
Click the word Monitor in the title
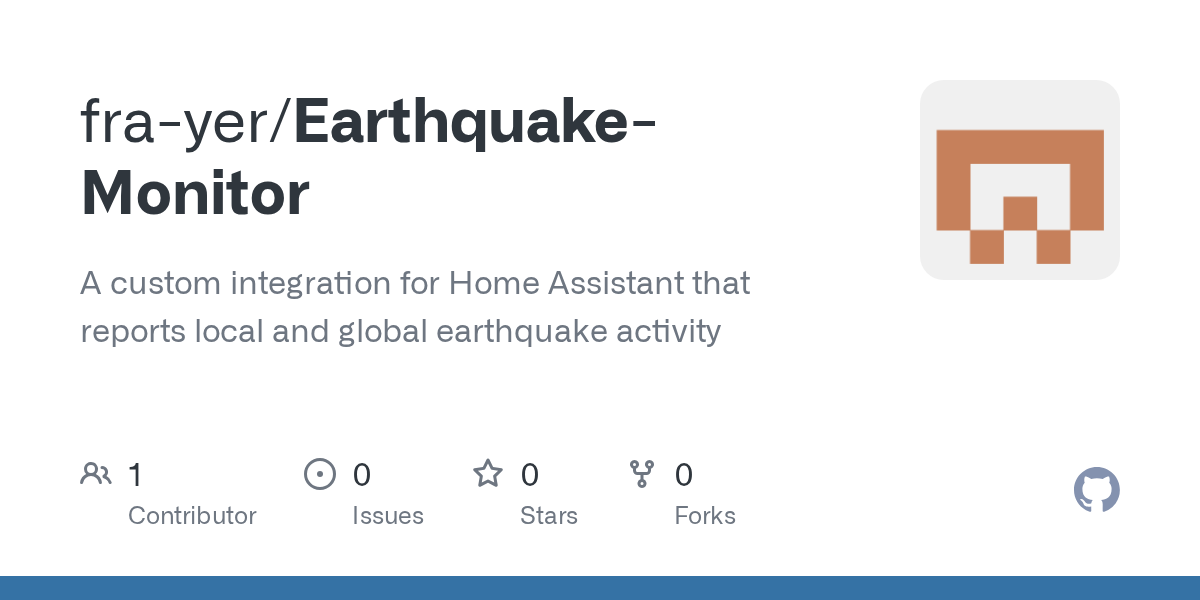[195, 193]
